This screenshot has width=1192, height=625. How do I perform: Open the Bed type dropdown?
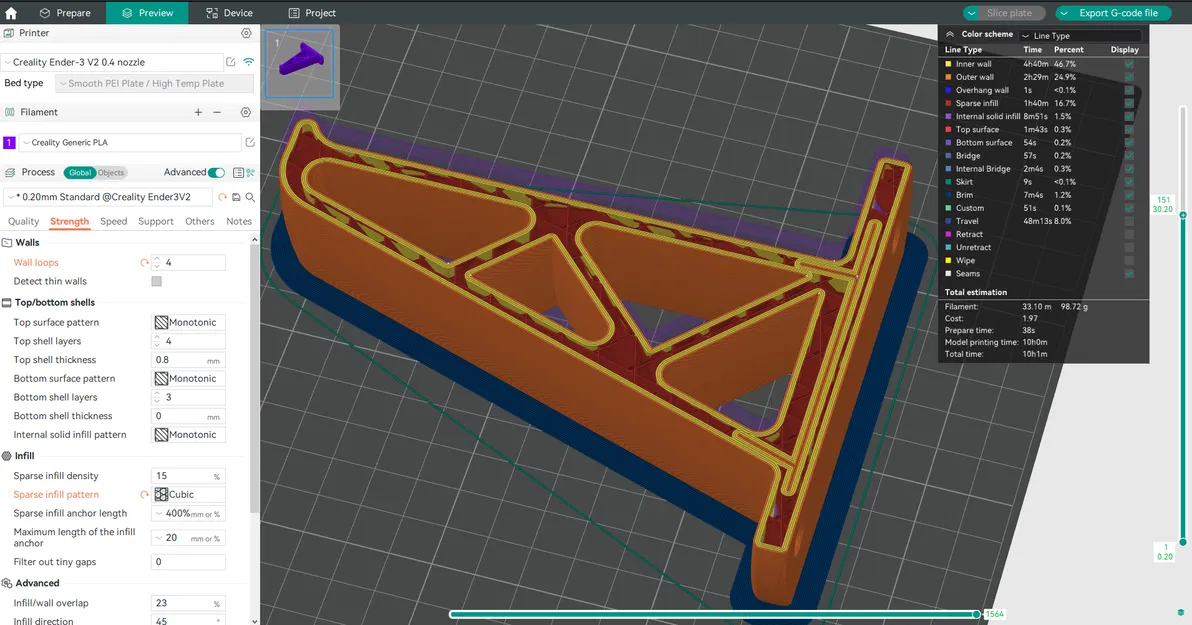155,84
